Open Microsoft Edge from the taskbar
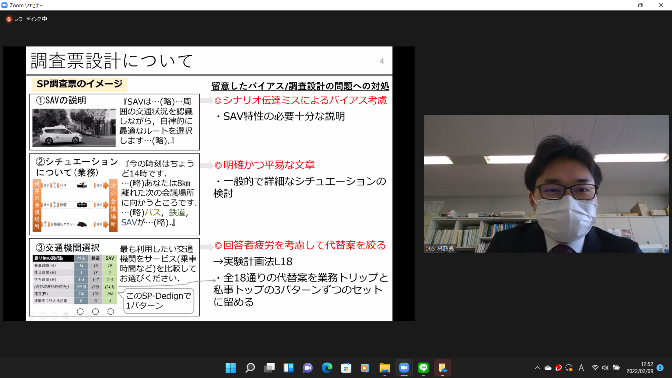Screen dimensions: 672x378 pyautogui.click(x=327, y=368)
